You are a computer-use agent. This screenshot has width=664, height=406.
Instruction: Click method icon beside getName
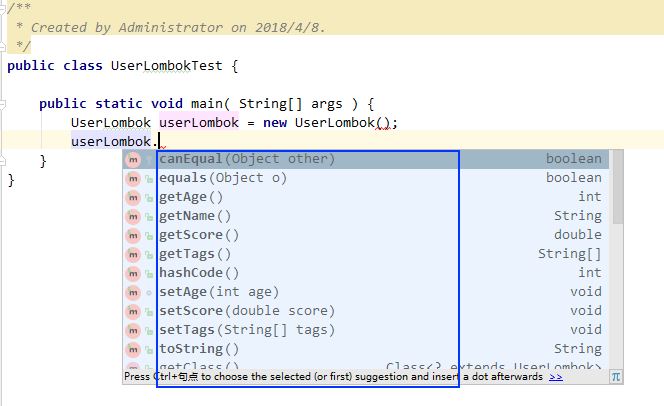tap(133, 217)
